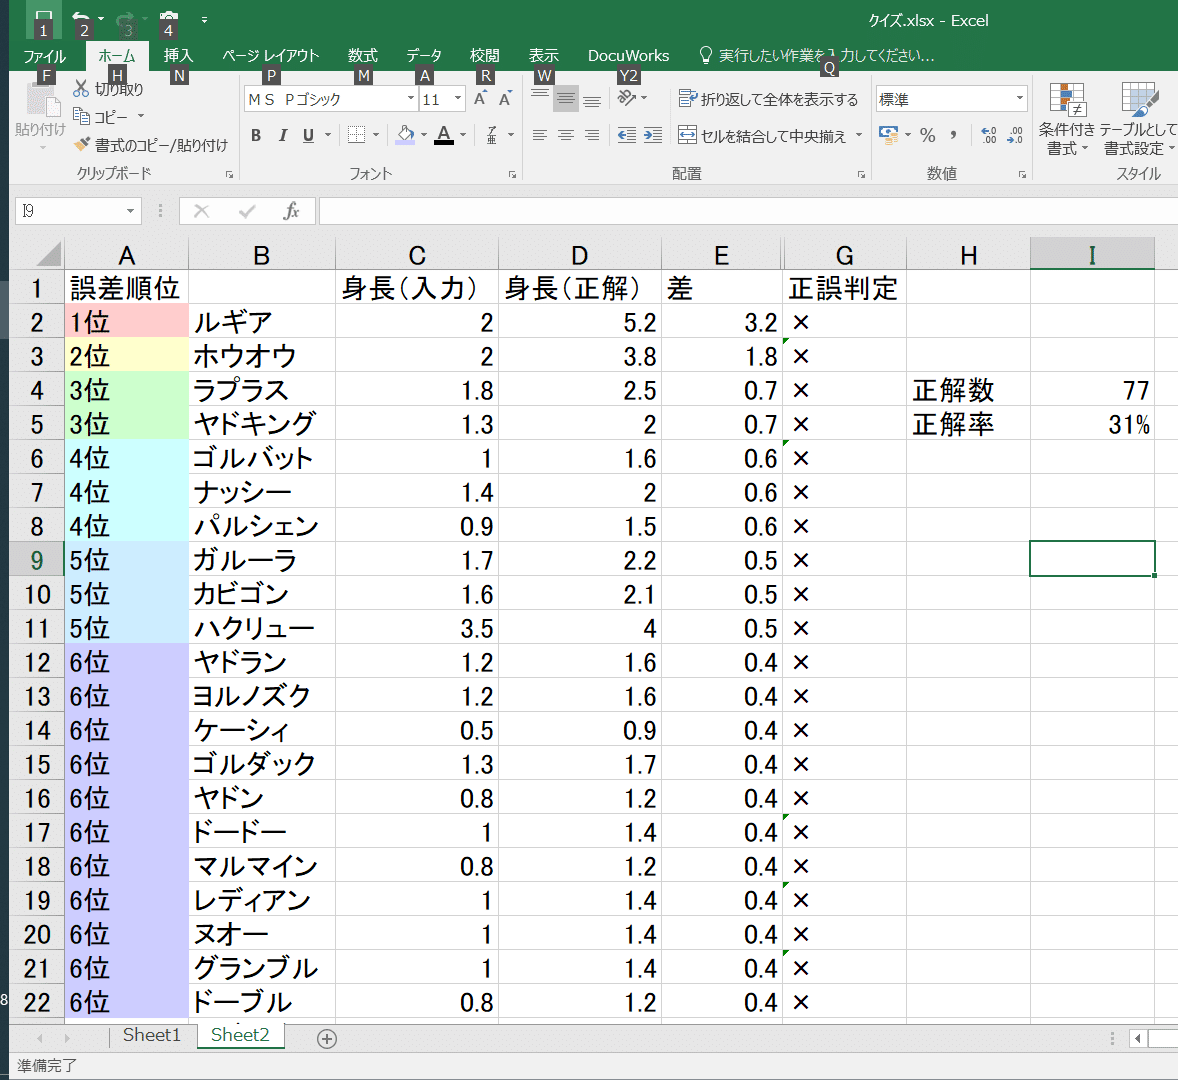The image size is (1178, 1080).
Task: Apply Comma Style format
Action: pyautogui.click(x=953, y=135)
